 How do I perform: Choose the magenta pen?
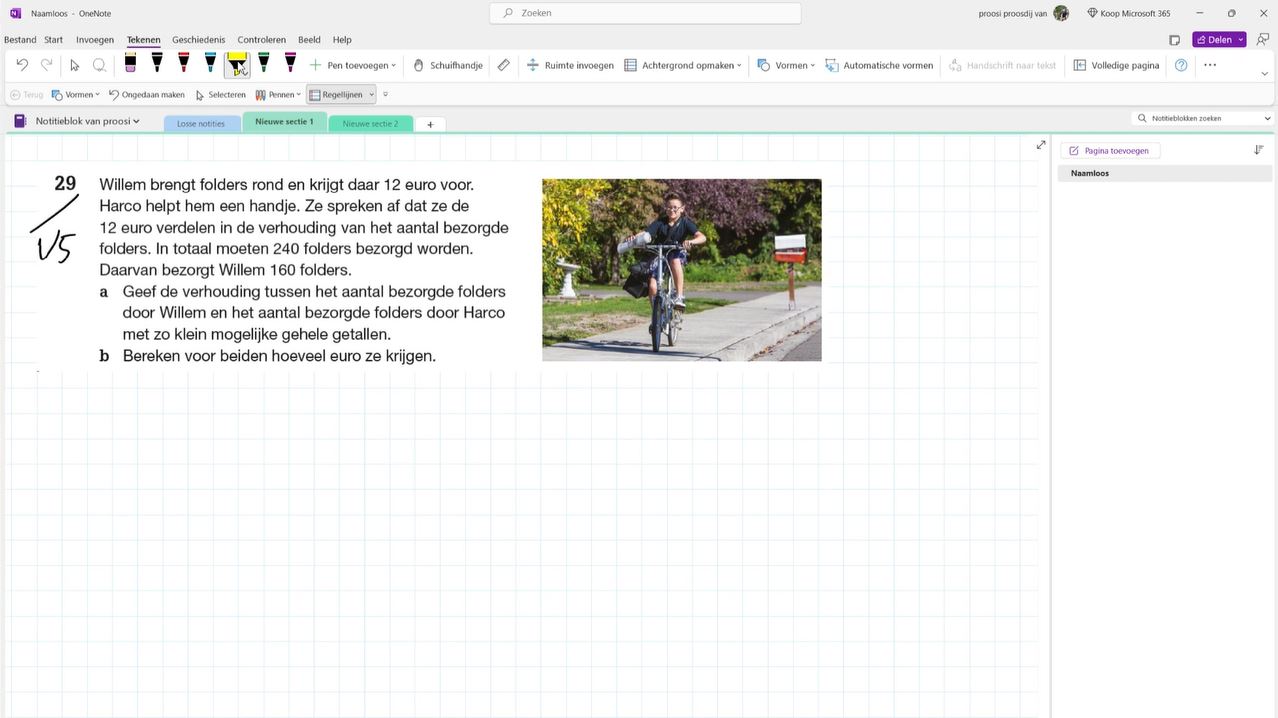(290, 64)
